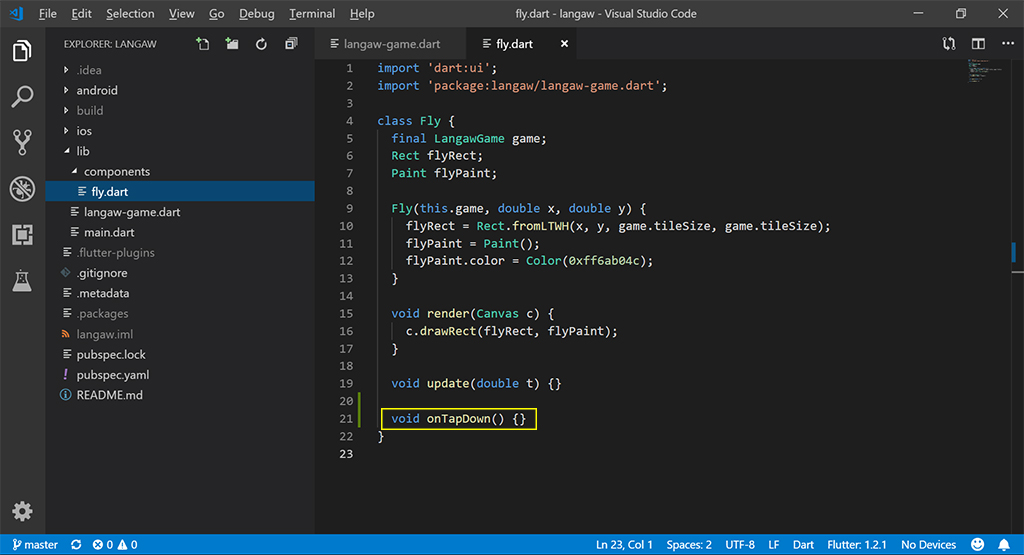
Task: Close the fly.dart editor tab
Action: point(565,44)
